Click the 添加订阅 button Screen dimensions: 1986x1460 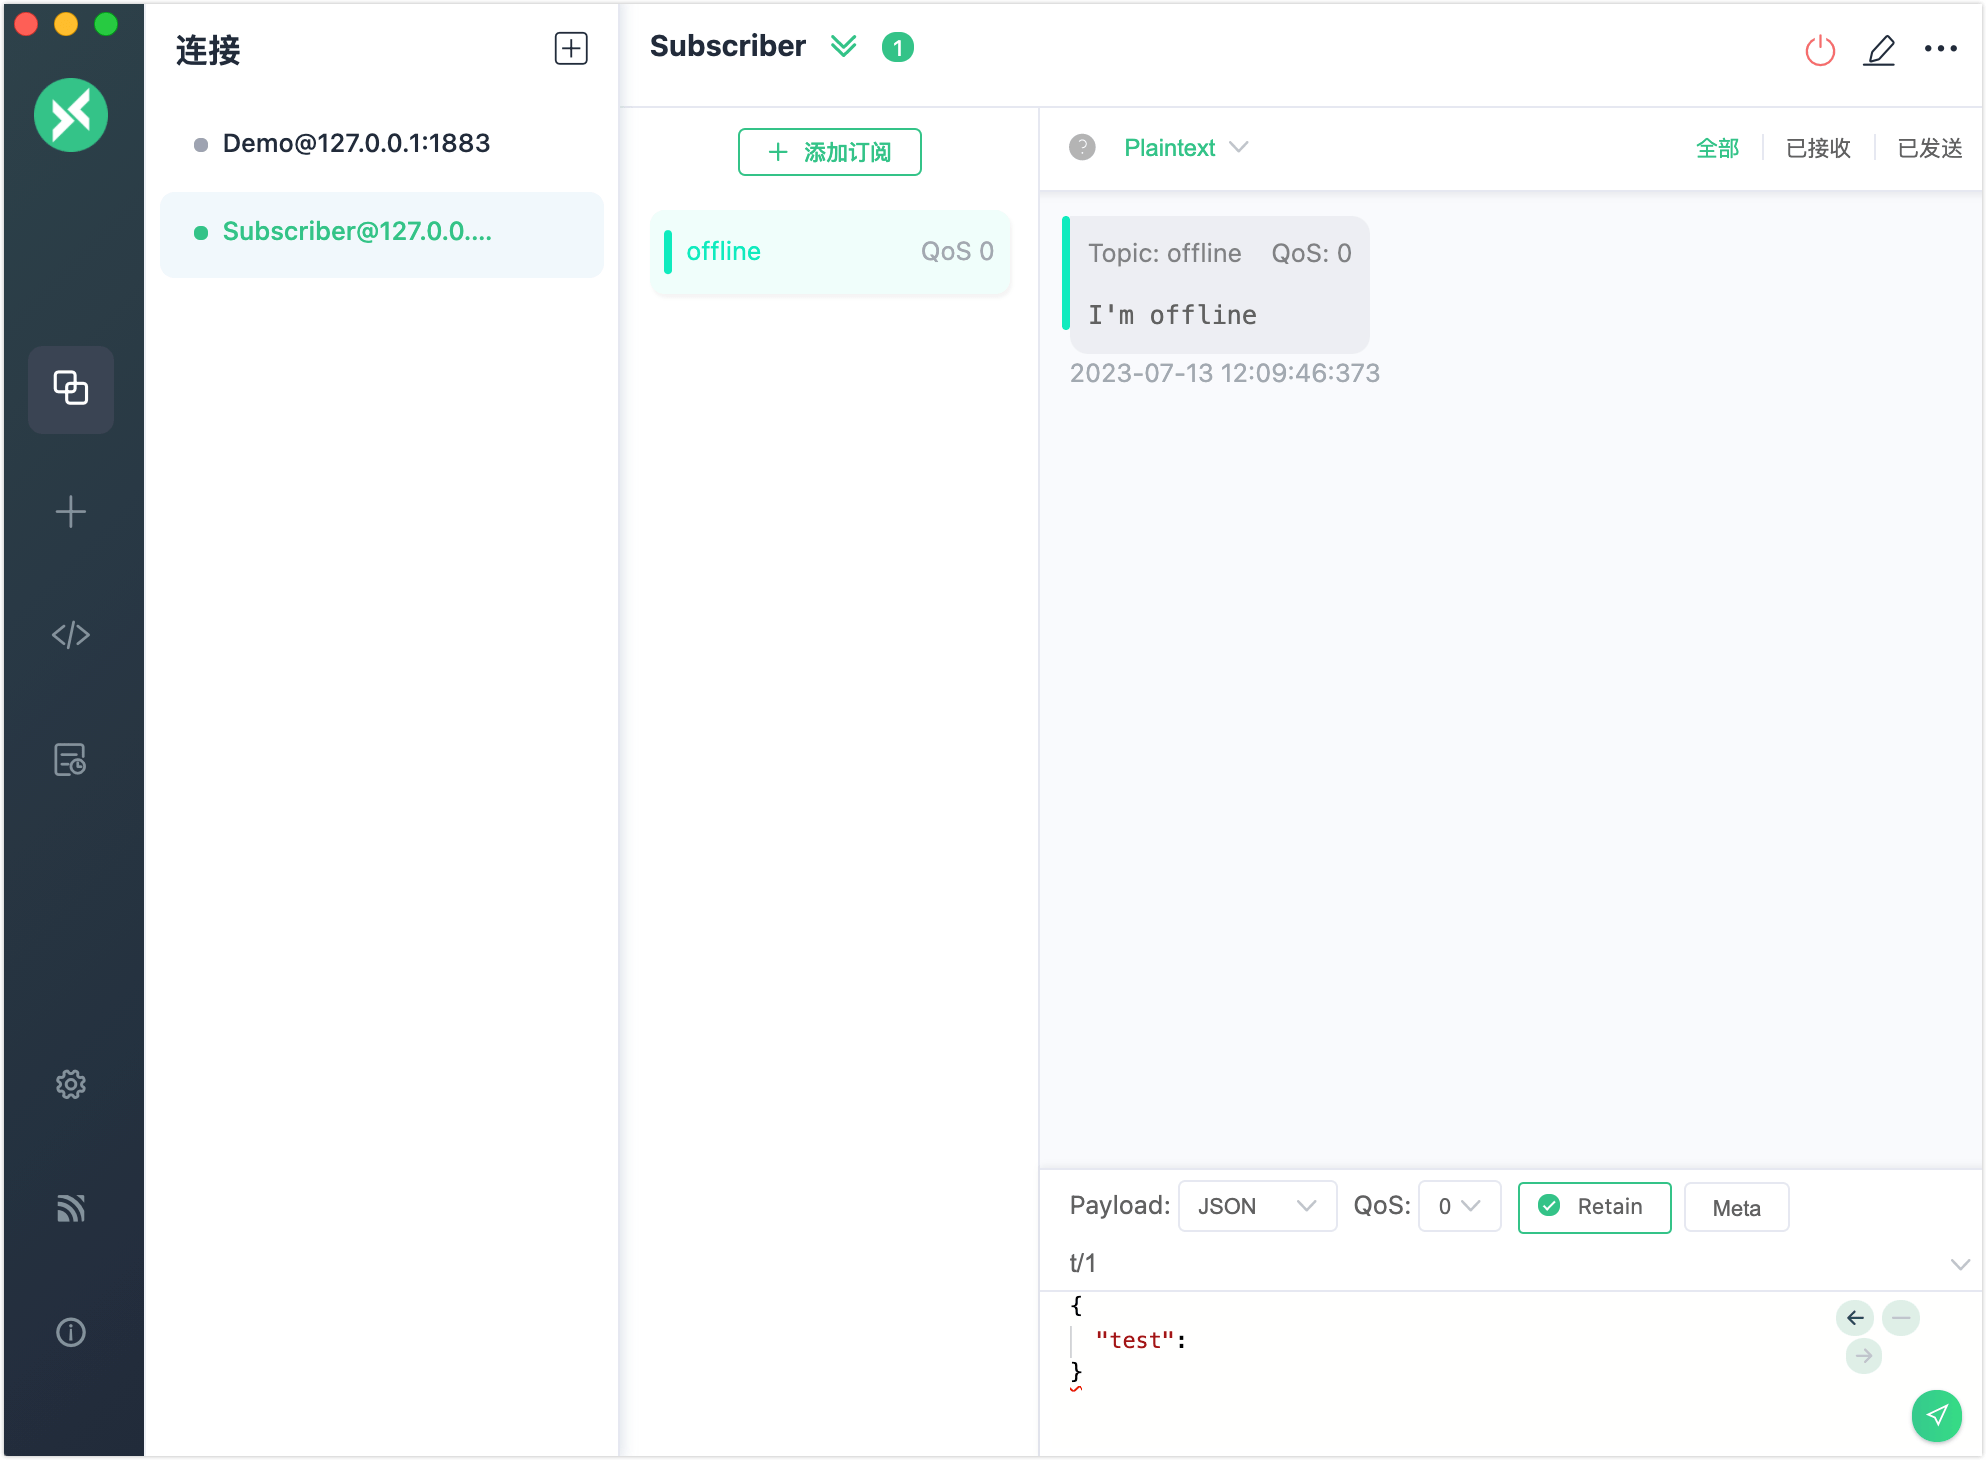(829, 152)
